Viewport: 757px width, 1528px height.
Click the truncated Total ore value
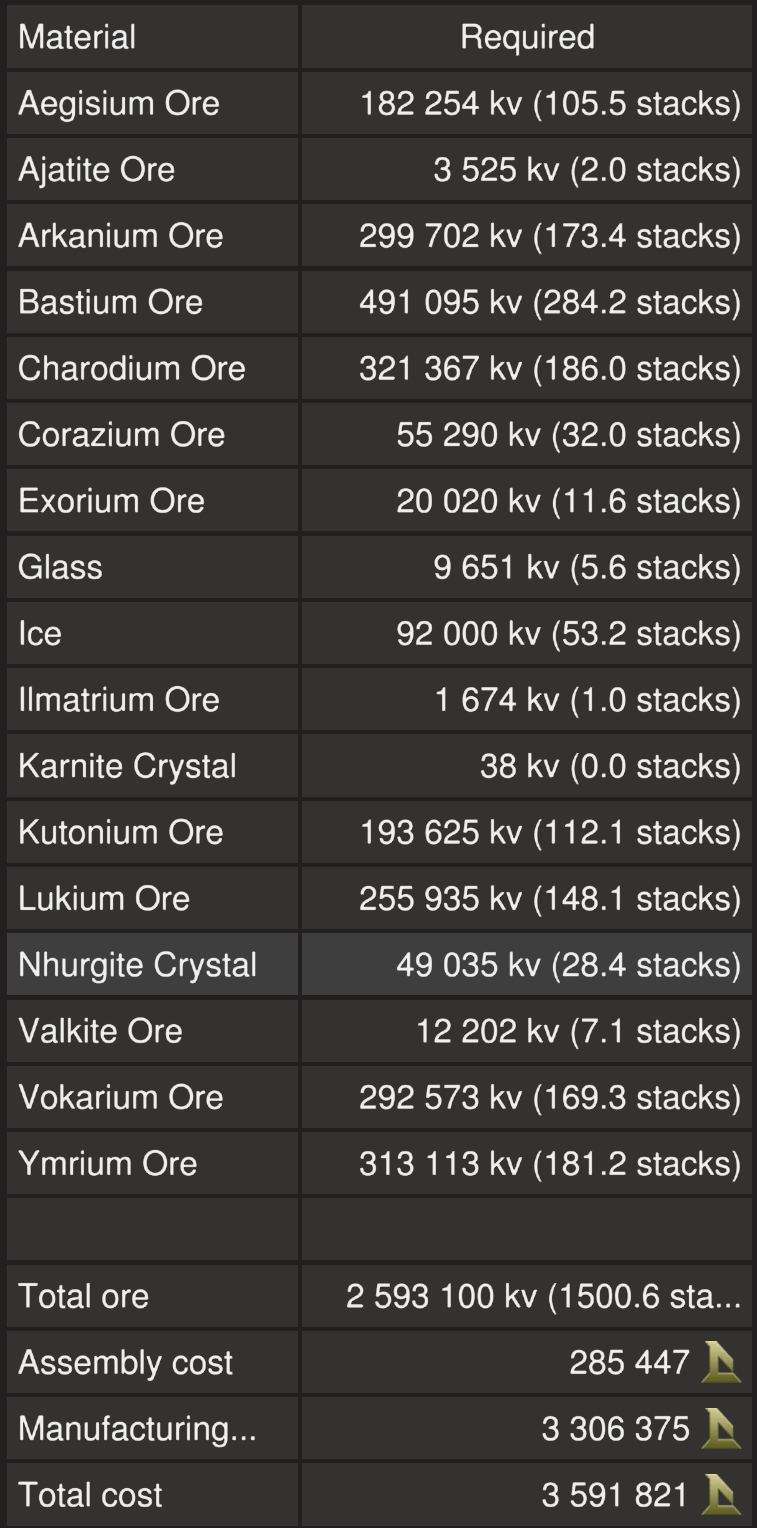coord(543,1296)
